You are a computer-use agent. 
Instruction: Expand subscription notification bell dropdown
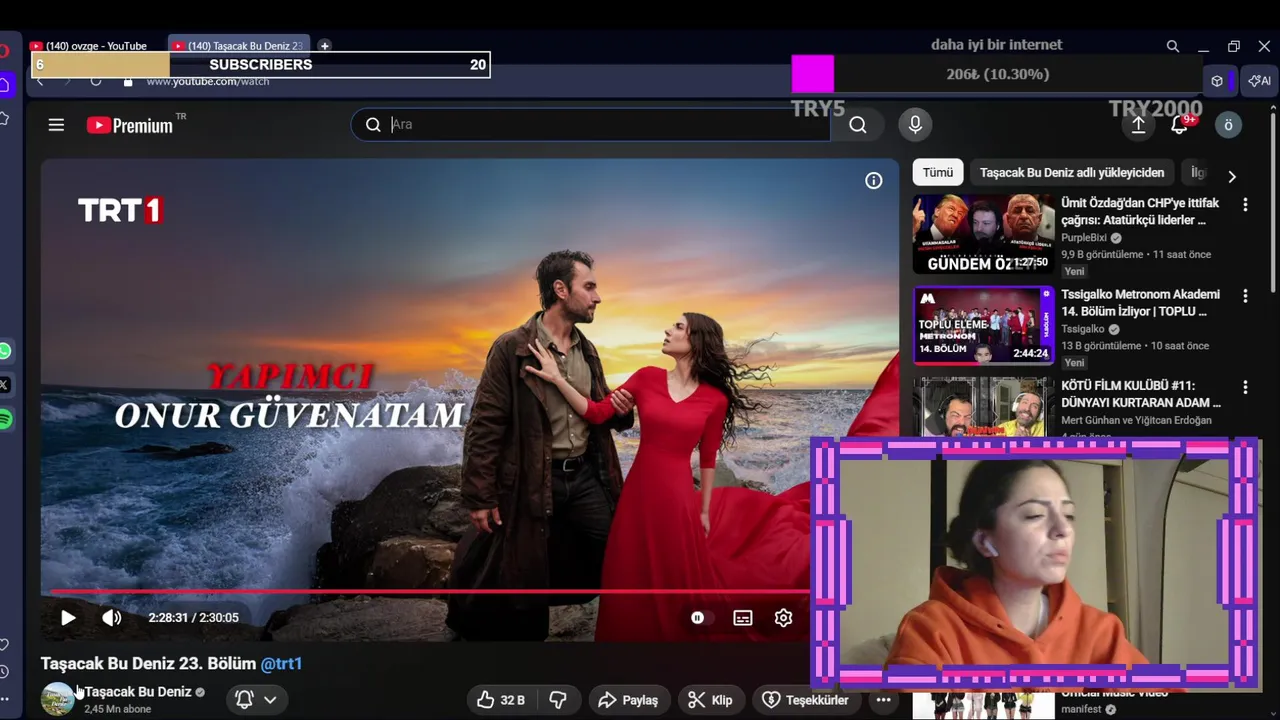(256, 700)
